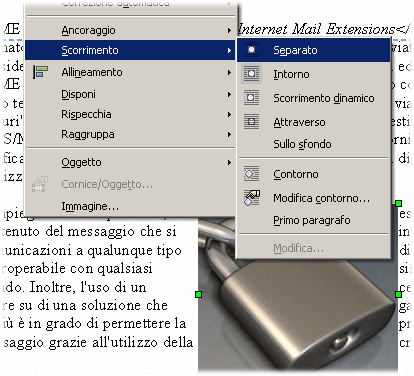The height and width of the screenshot is (376, 414).
Task: Click the green handle on image's left edge
Action: click(199, 294)
